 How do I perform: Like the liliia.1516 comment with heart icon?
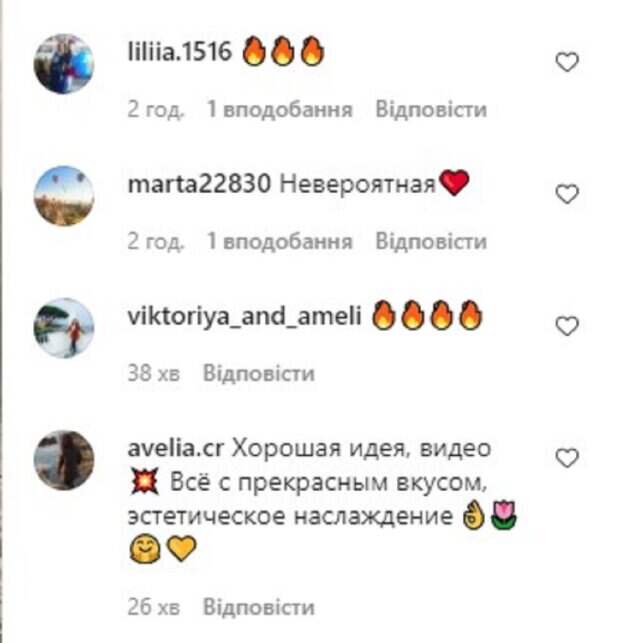pos(567,62)
